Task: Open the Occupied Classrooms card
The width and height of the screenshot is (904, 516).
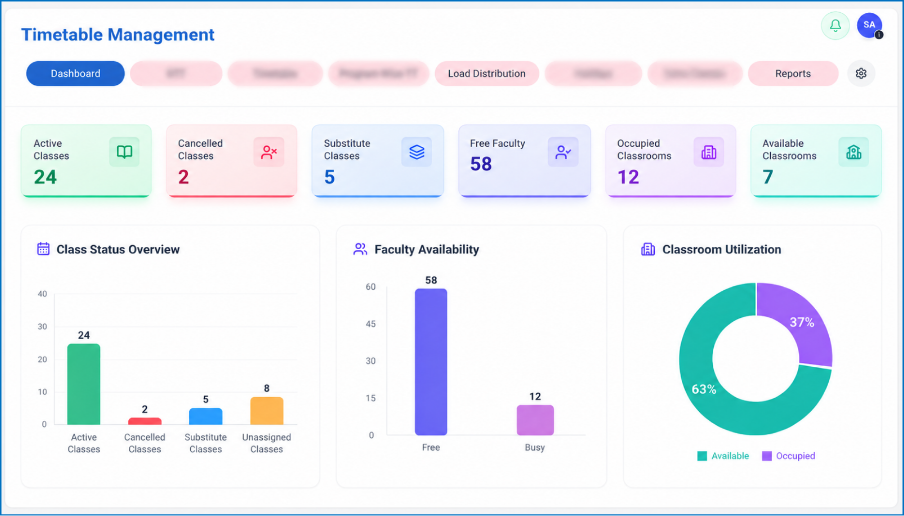Action: pos(671,161)
